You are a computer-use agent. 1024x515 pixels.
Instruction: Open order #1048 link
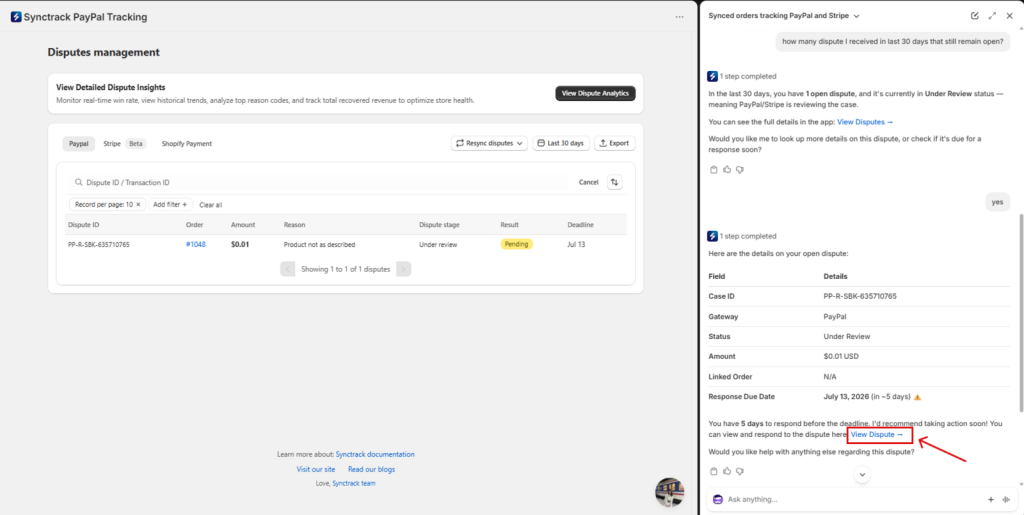(195, 244)
